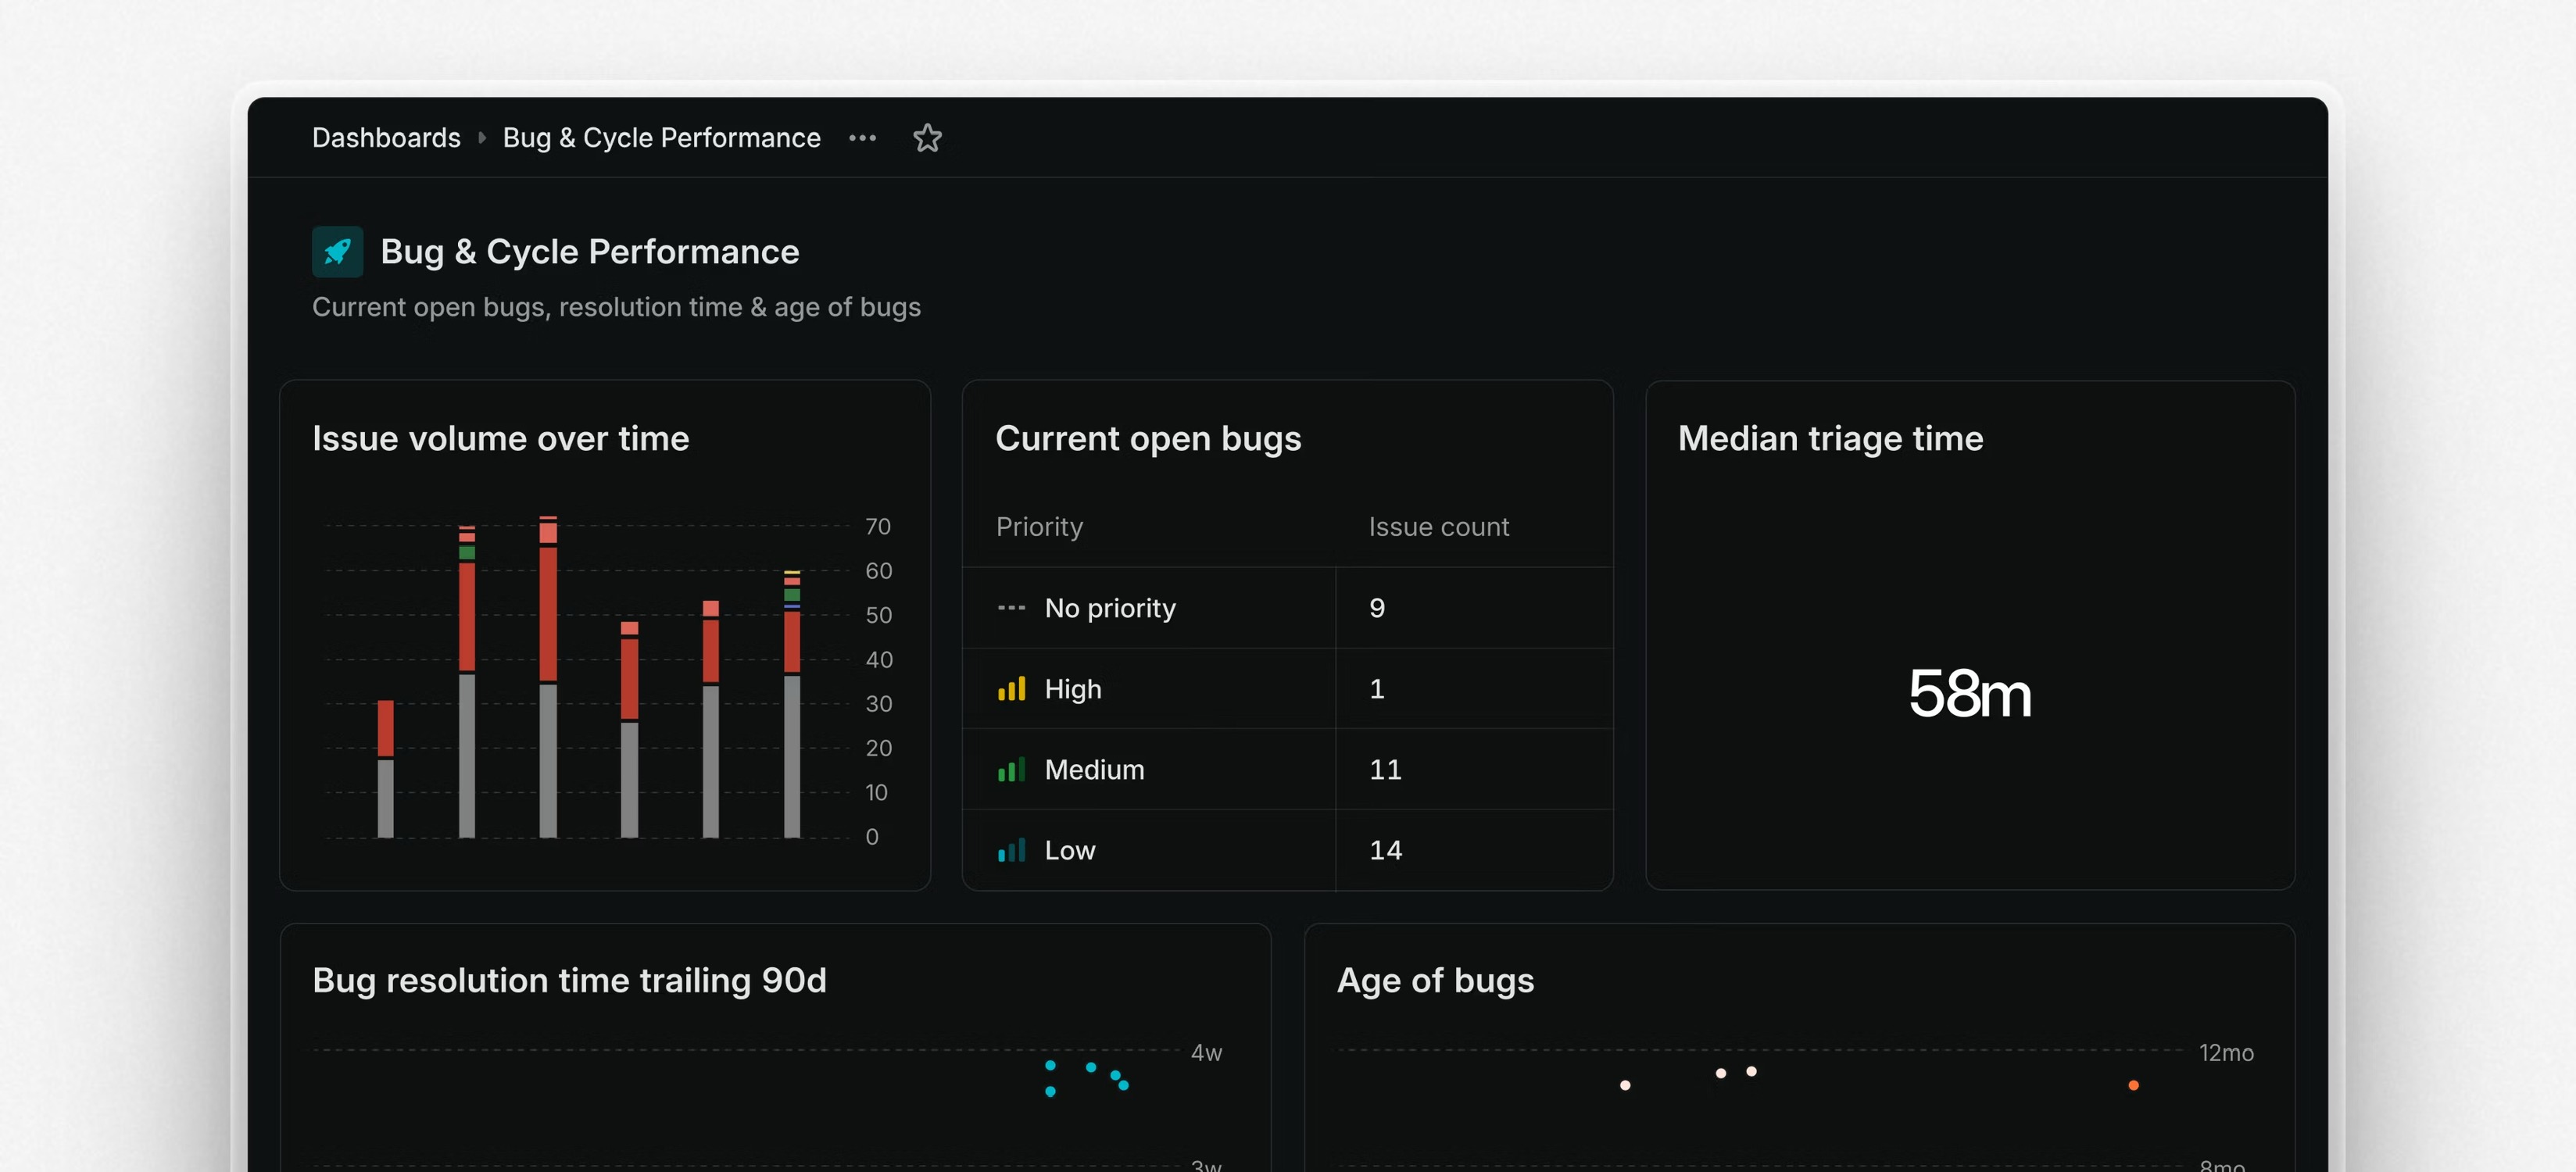Click the green Medium priority icon
This screenshot has height=1172, width=2576.
click(1011, 770)
